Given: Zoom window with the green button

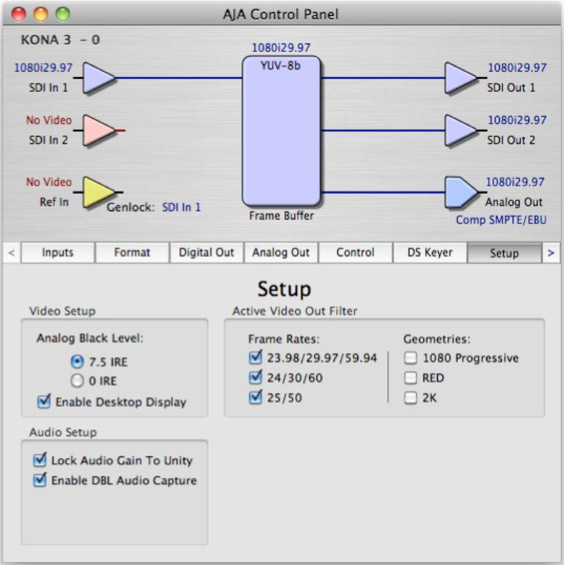Looking at the screenshot, I should pos(63,14).
